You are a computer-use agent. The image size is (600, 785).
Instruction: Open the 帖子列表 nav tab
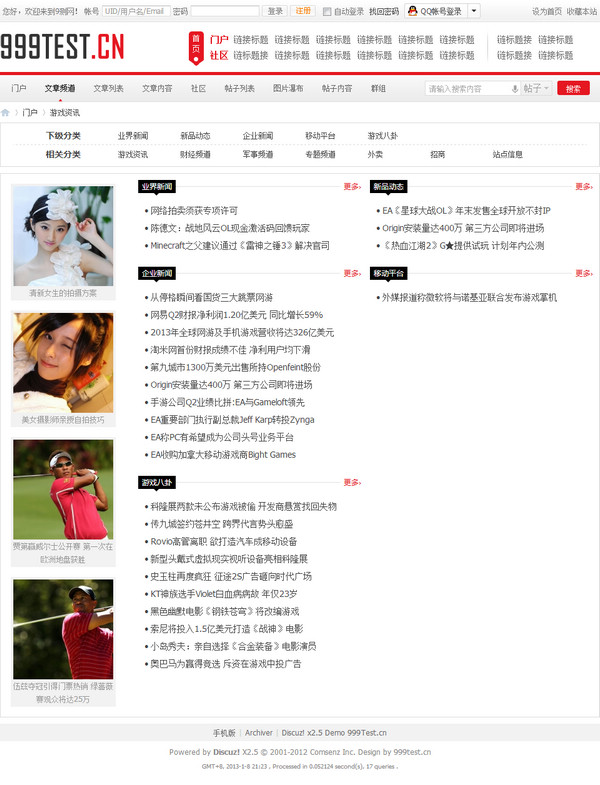239,88
